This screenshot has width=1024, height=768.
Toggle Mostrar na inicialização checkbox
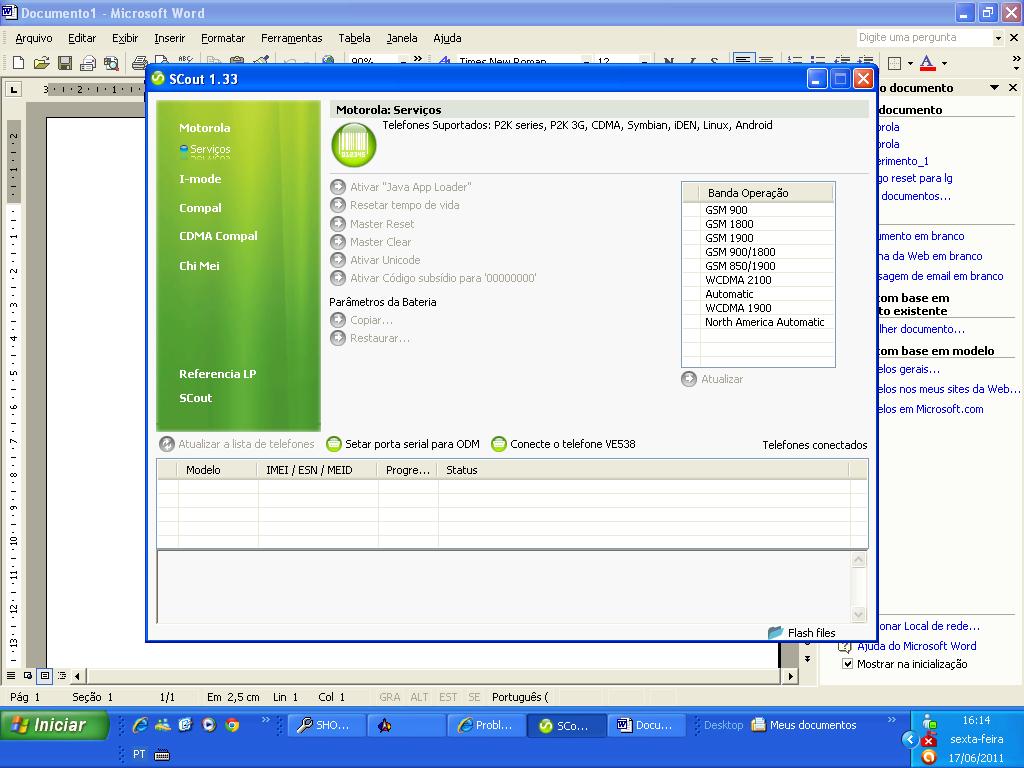848,664
